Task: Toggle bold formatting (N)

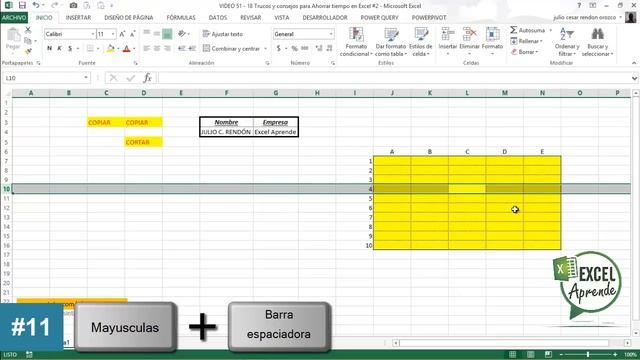Action: [49, 49]
